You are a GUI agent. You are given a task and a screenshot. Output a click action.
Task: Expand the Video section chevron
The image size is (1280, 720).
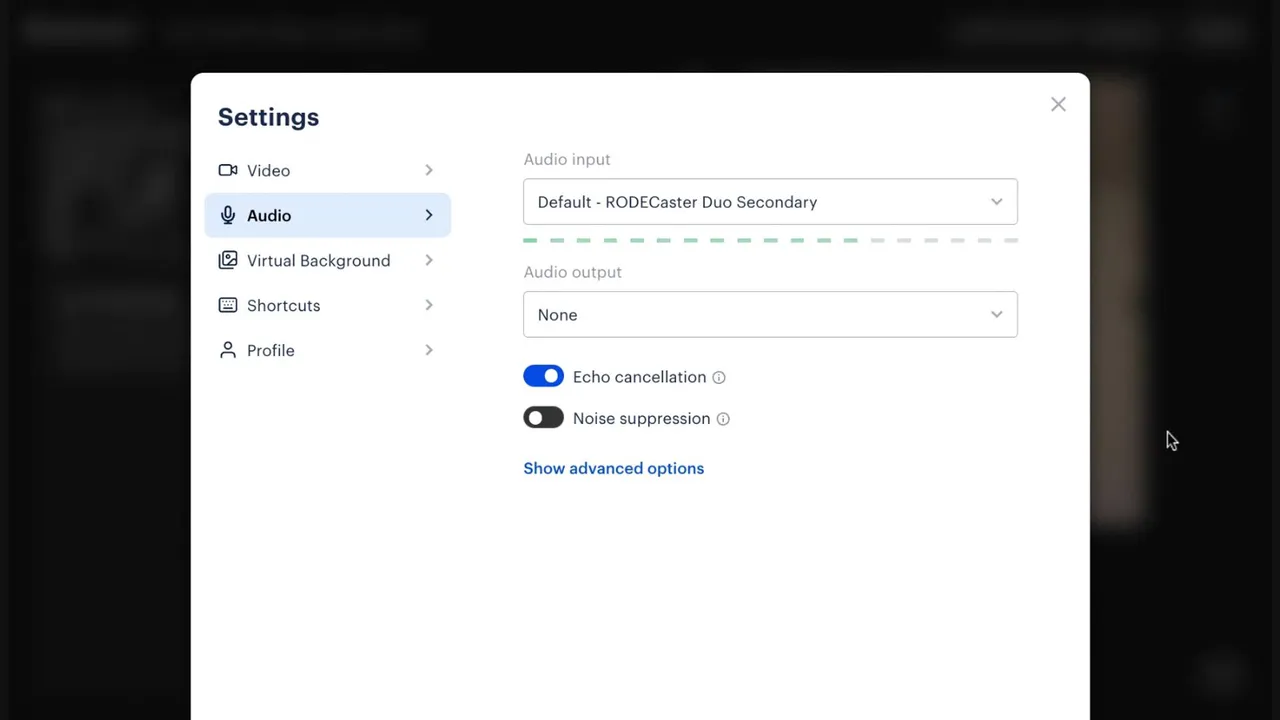point(429,170)
